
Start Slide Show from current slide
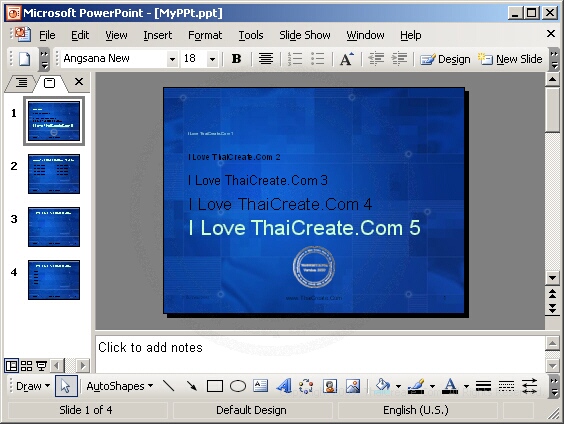(41, 366)
